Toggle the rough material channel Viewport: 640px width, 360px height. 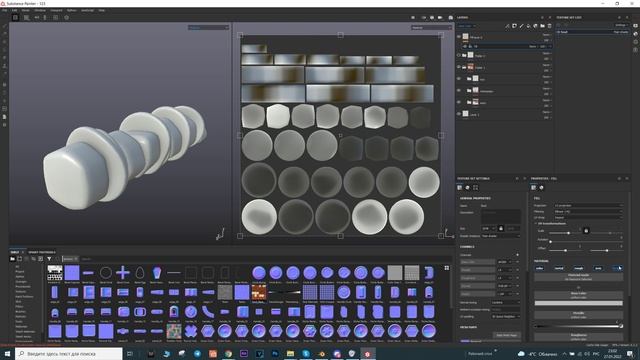coord(578,268)
